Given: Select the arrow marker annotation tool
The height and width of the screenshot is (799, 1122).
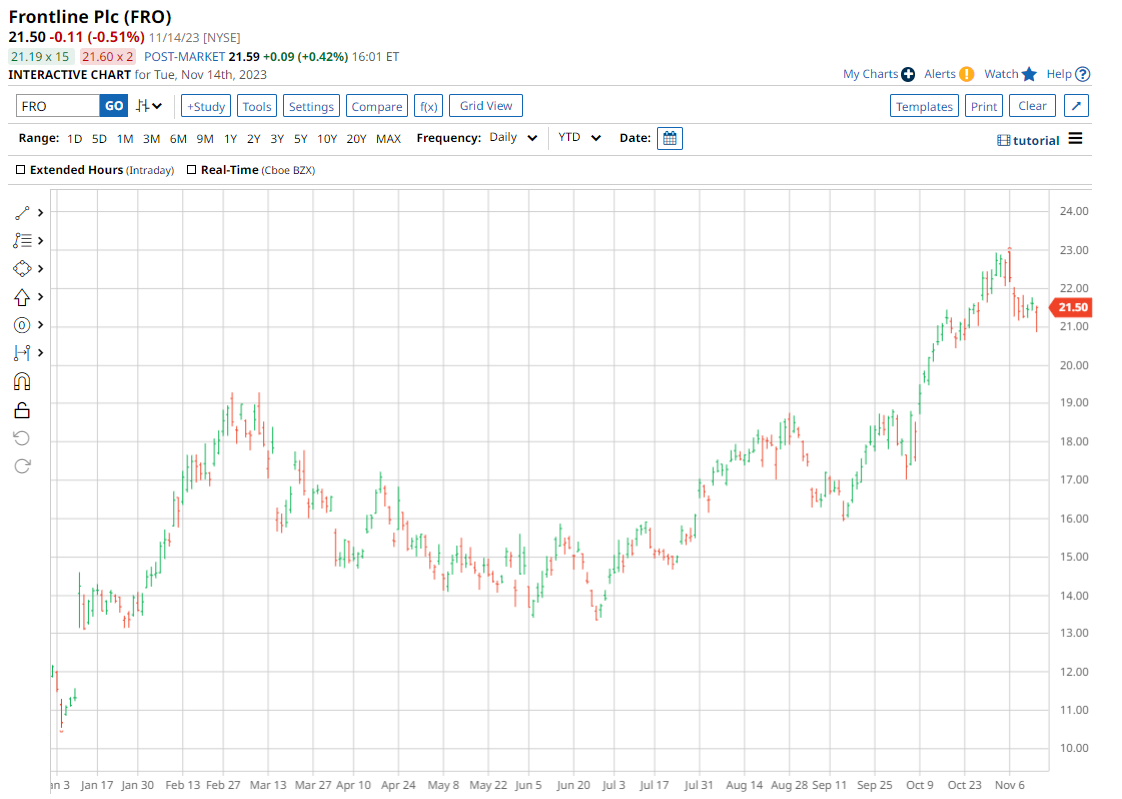Looking at the screenshot, I should point(22,297).
